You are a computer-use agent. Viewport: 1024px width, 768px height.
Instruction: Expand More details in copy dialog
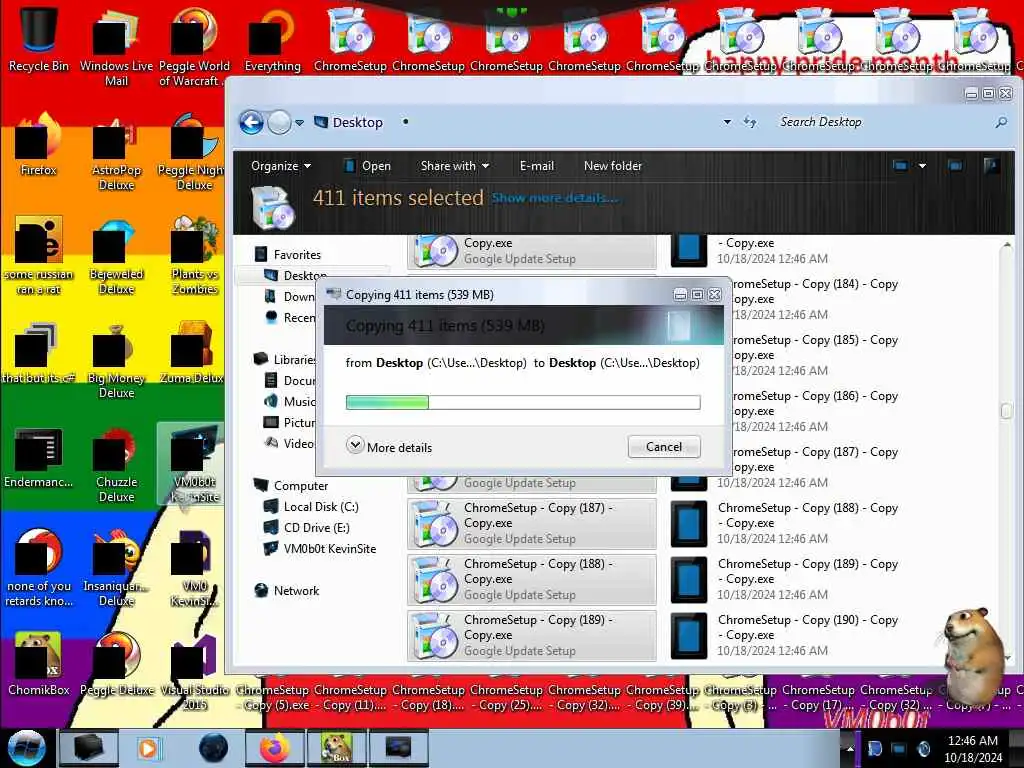(389, 447)
